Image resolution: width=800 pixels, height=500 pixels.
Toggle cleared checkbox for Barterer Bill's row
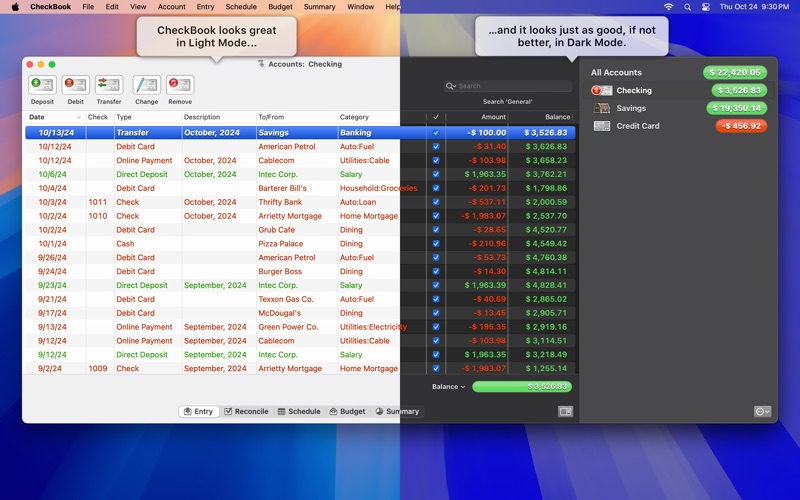pos(436,188)
